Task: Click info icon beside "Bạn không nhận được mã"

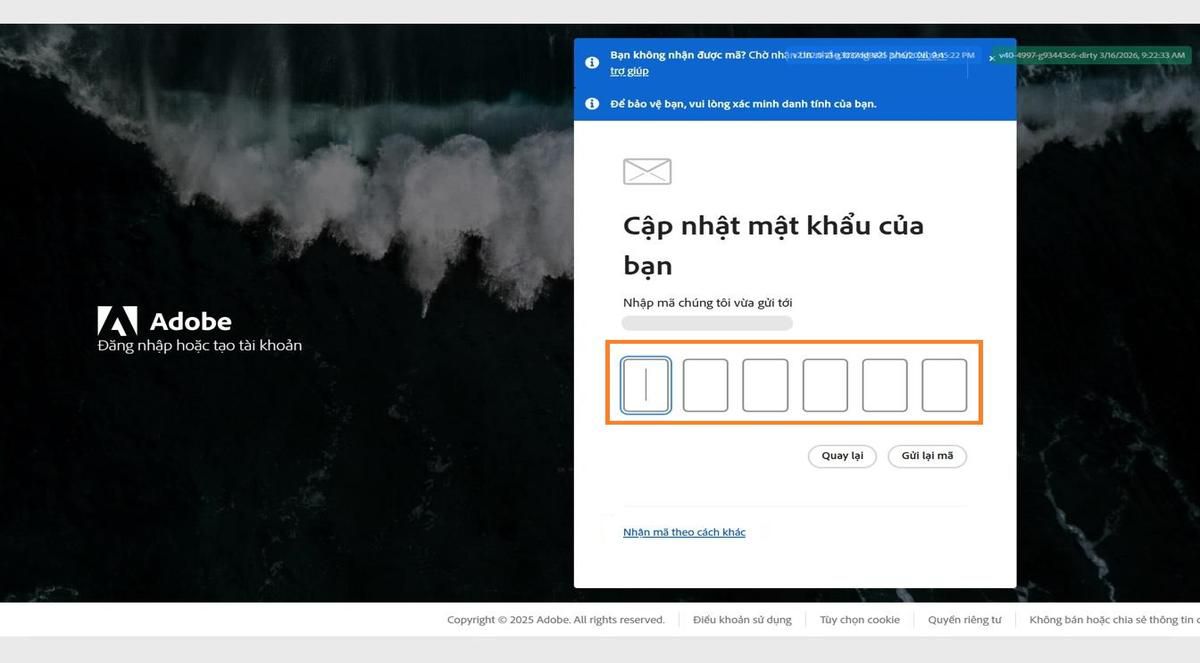Action: point(592,62)
